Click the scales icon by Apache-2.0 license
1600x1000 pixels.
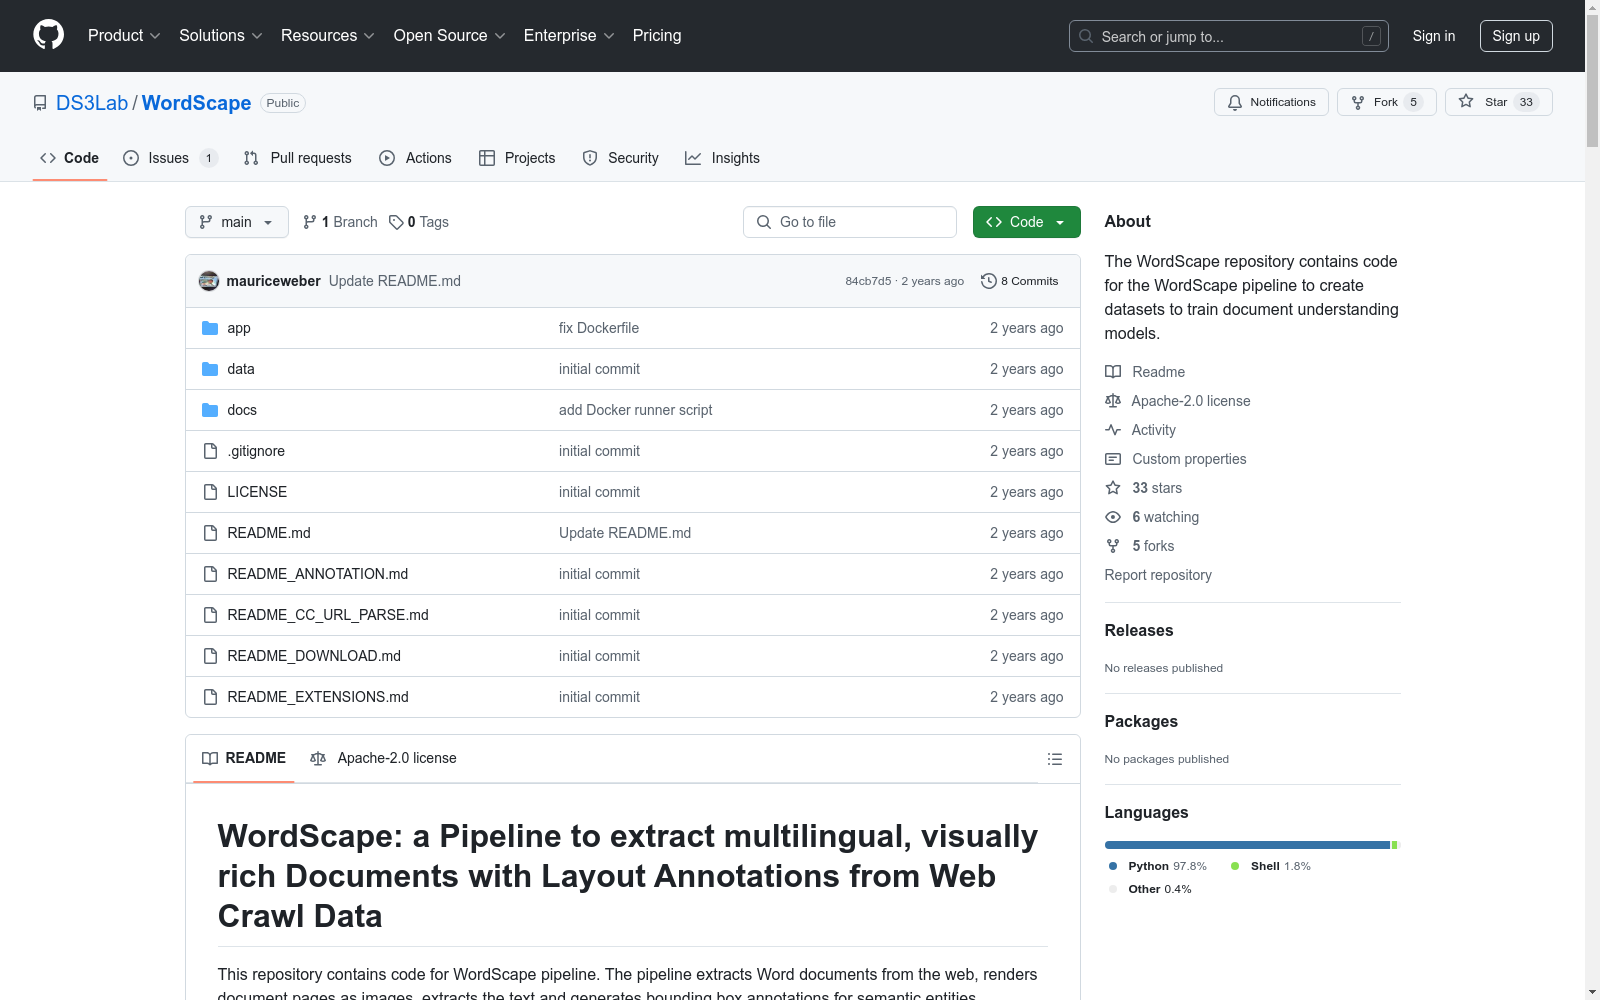[1113, 401]
